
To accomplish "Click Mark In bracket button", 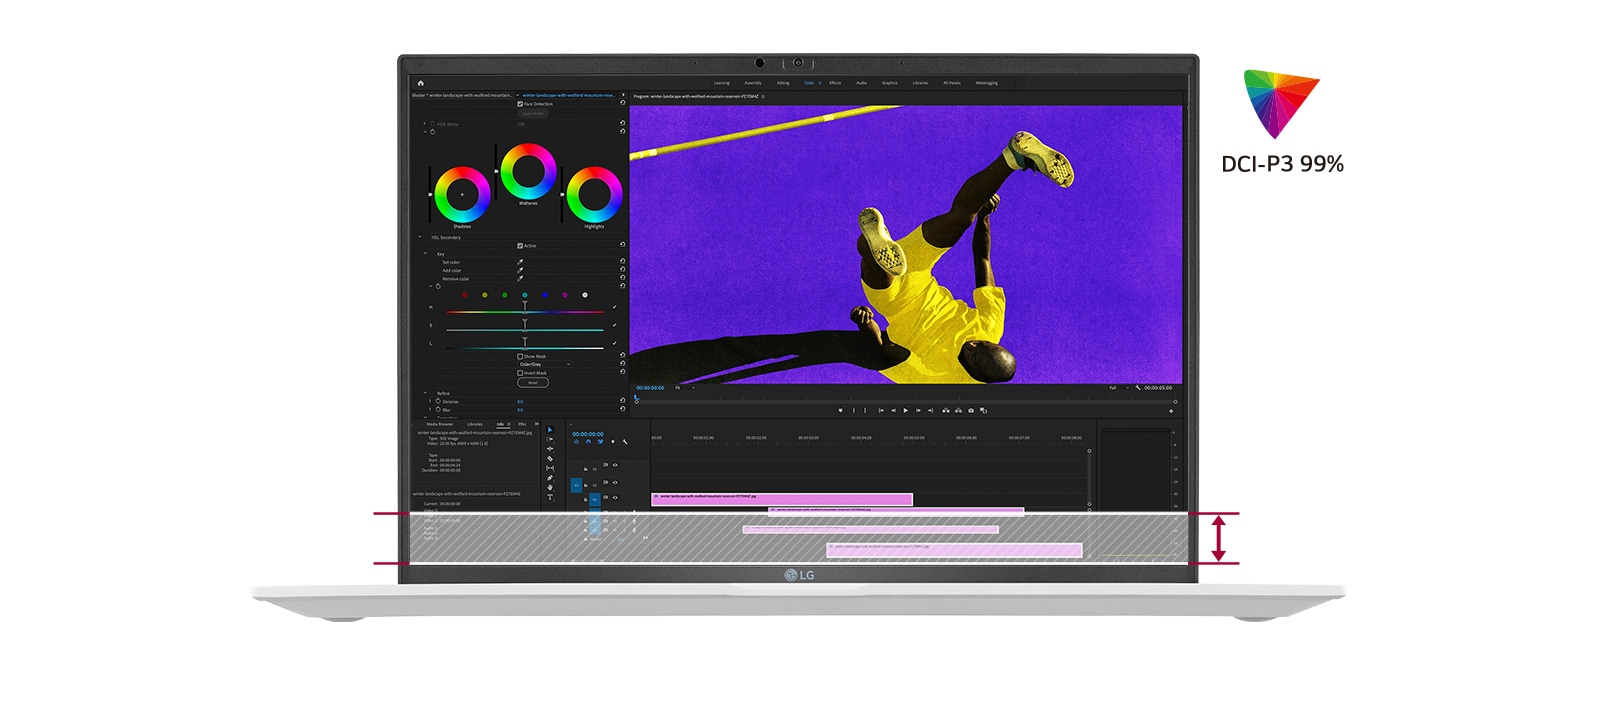I will (x=854, y=410).
